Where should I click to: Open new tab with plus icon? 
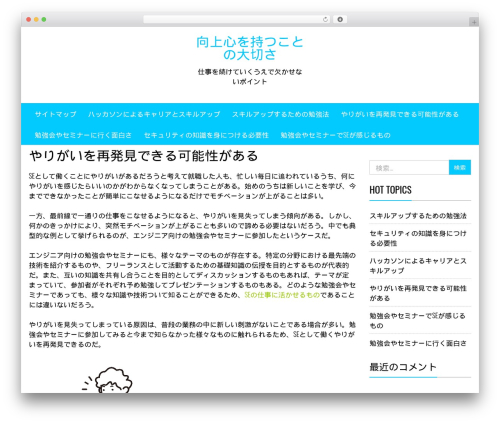[474, 22]
